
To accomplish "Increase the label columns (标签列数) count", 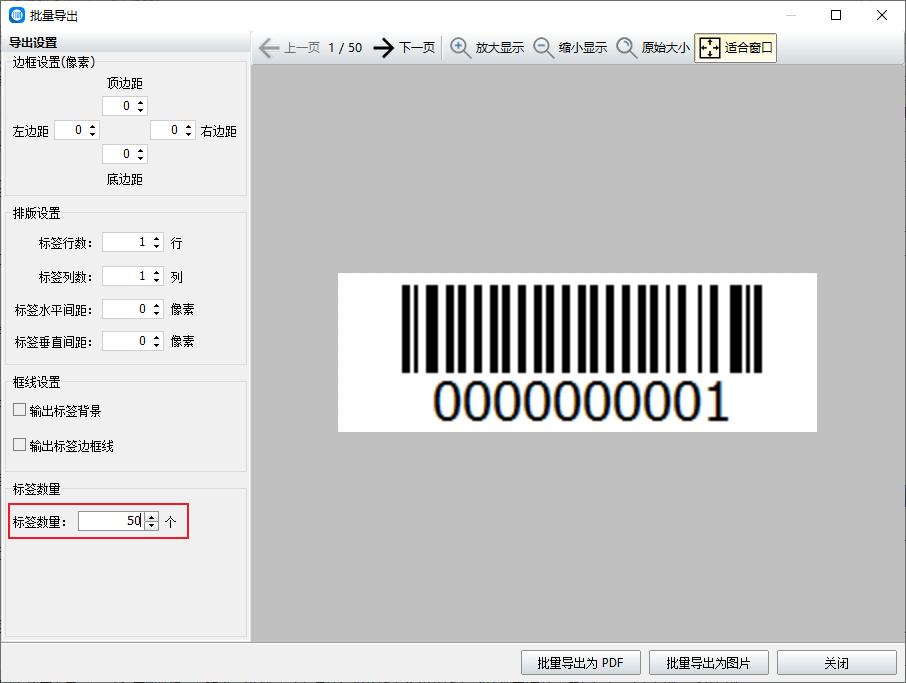I will point(157,273).
